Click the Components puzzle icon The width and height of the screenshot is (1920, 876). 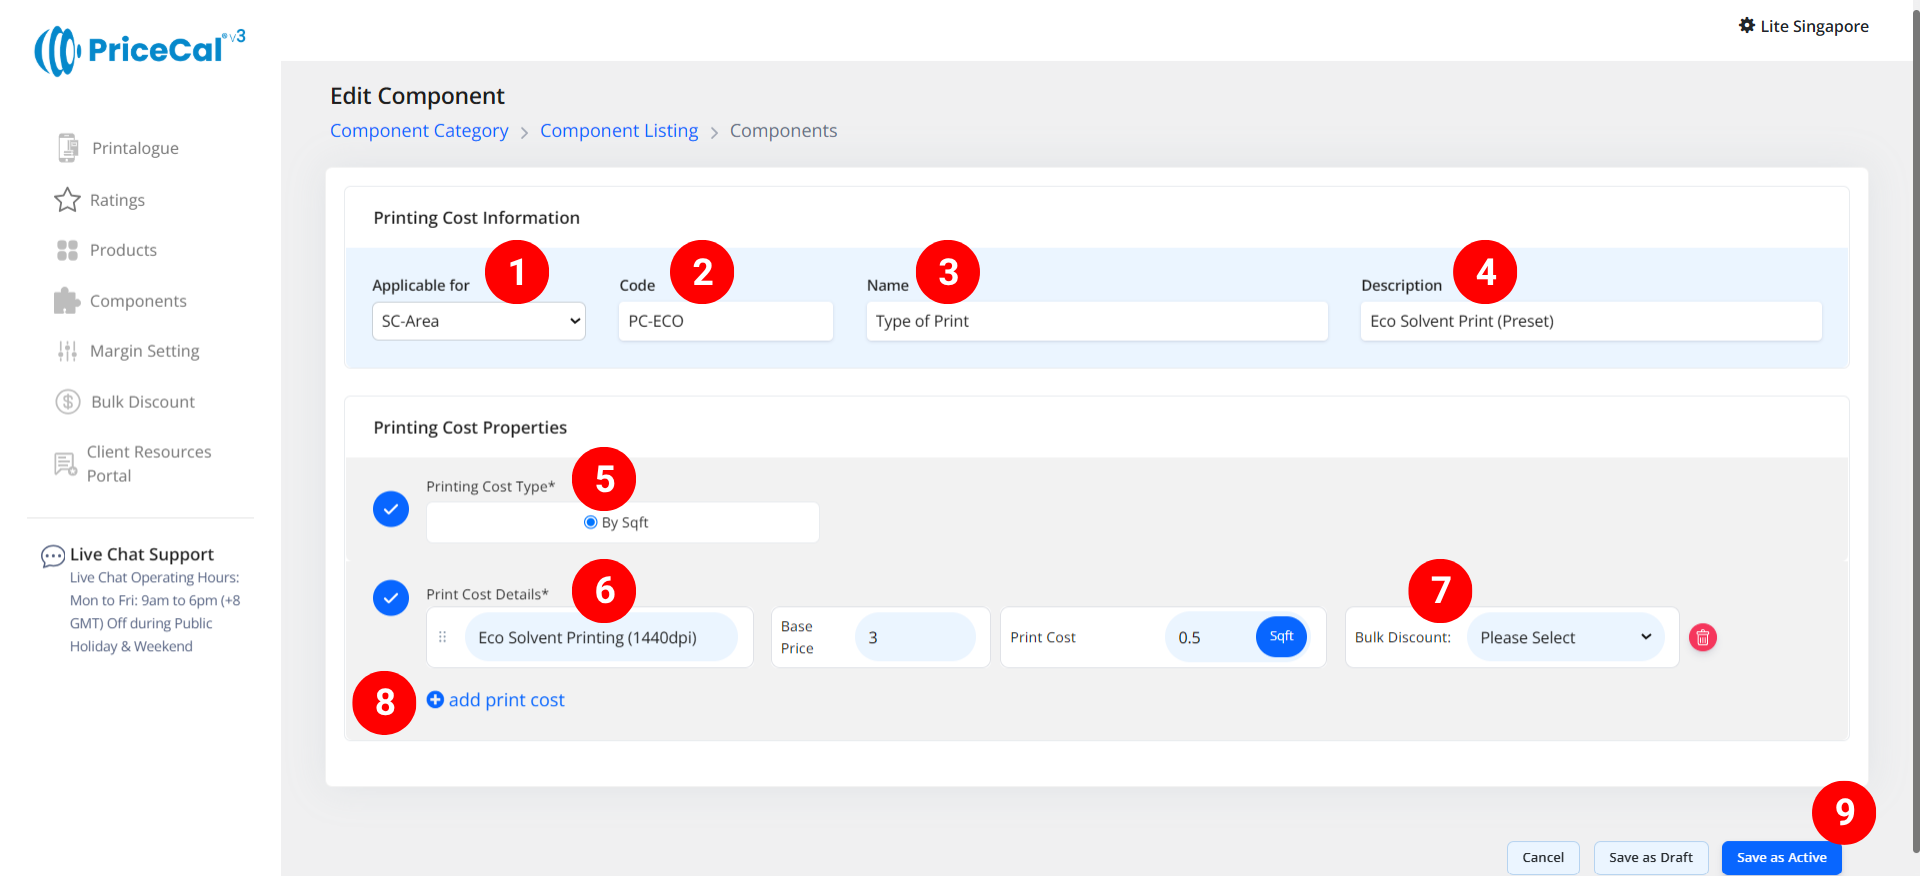(67, 301)
